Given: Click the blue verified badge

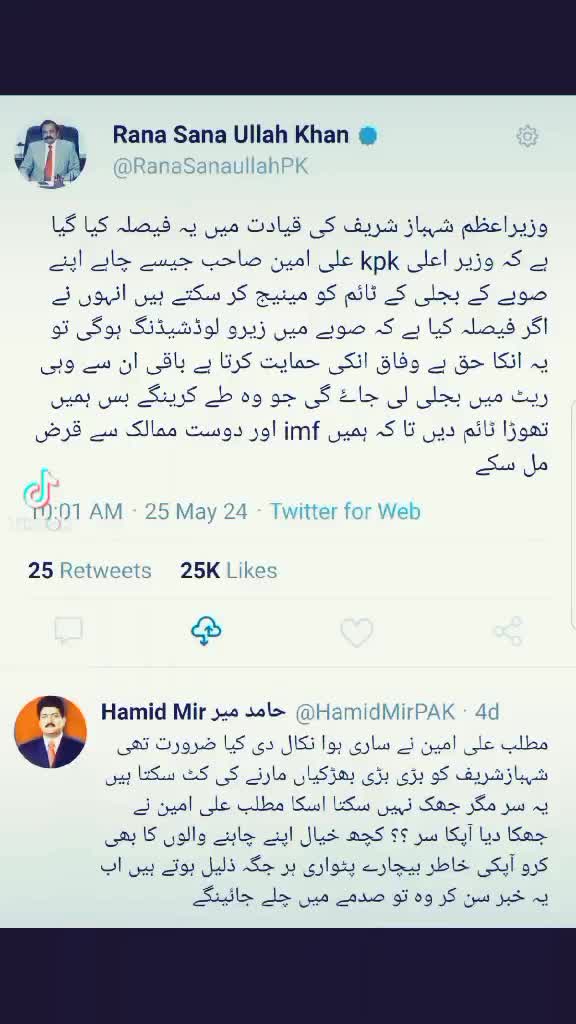Looking at the screenshot, I should [x=368, y=136].
